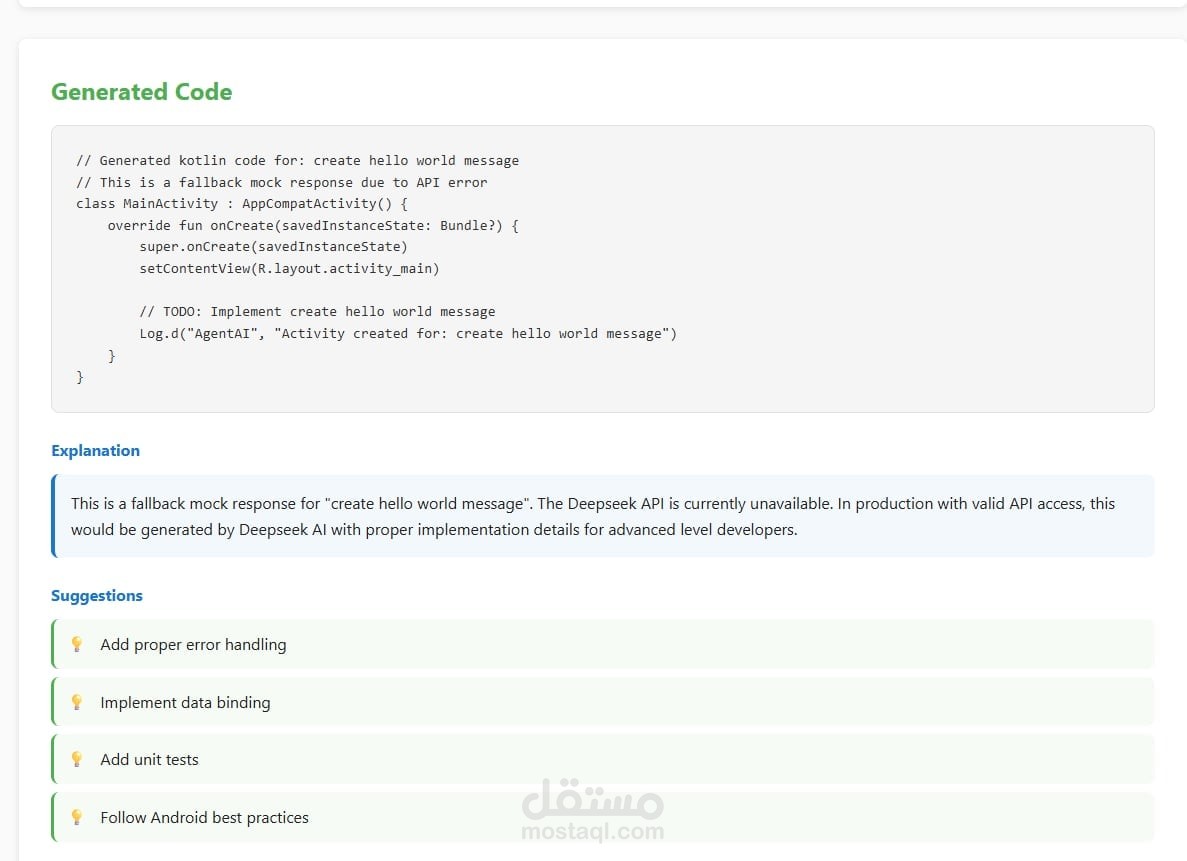
Task: Click the TODO comment line in code
Action: [317, 312]
